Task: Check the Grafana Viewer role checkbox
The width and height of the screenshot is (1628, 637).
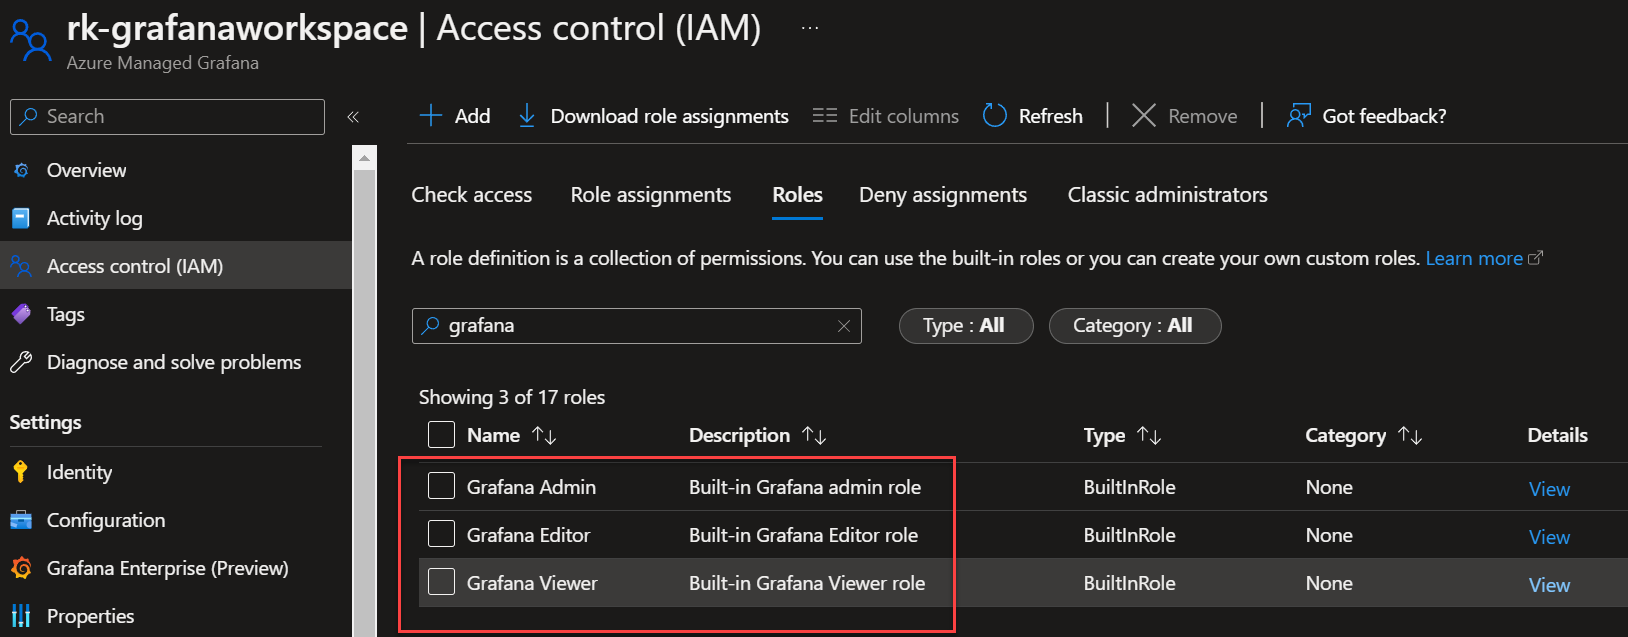Action: point(441,582)
